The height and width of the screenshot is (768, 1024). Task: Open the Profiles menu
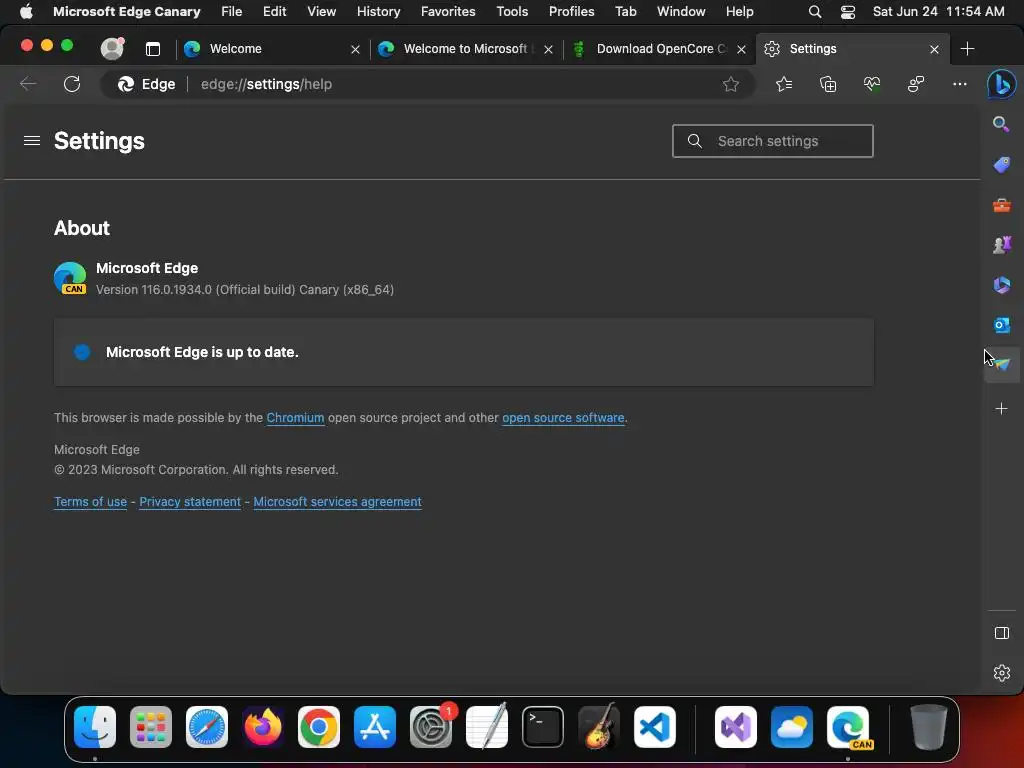click(571, 12)
